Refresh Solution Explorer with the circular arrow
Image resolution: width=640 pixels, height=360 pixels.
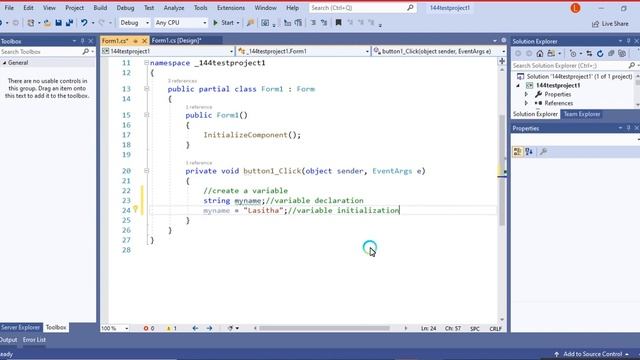tap(600, 53)
